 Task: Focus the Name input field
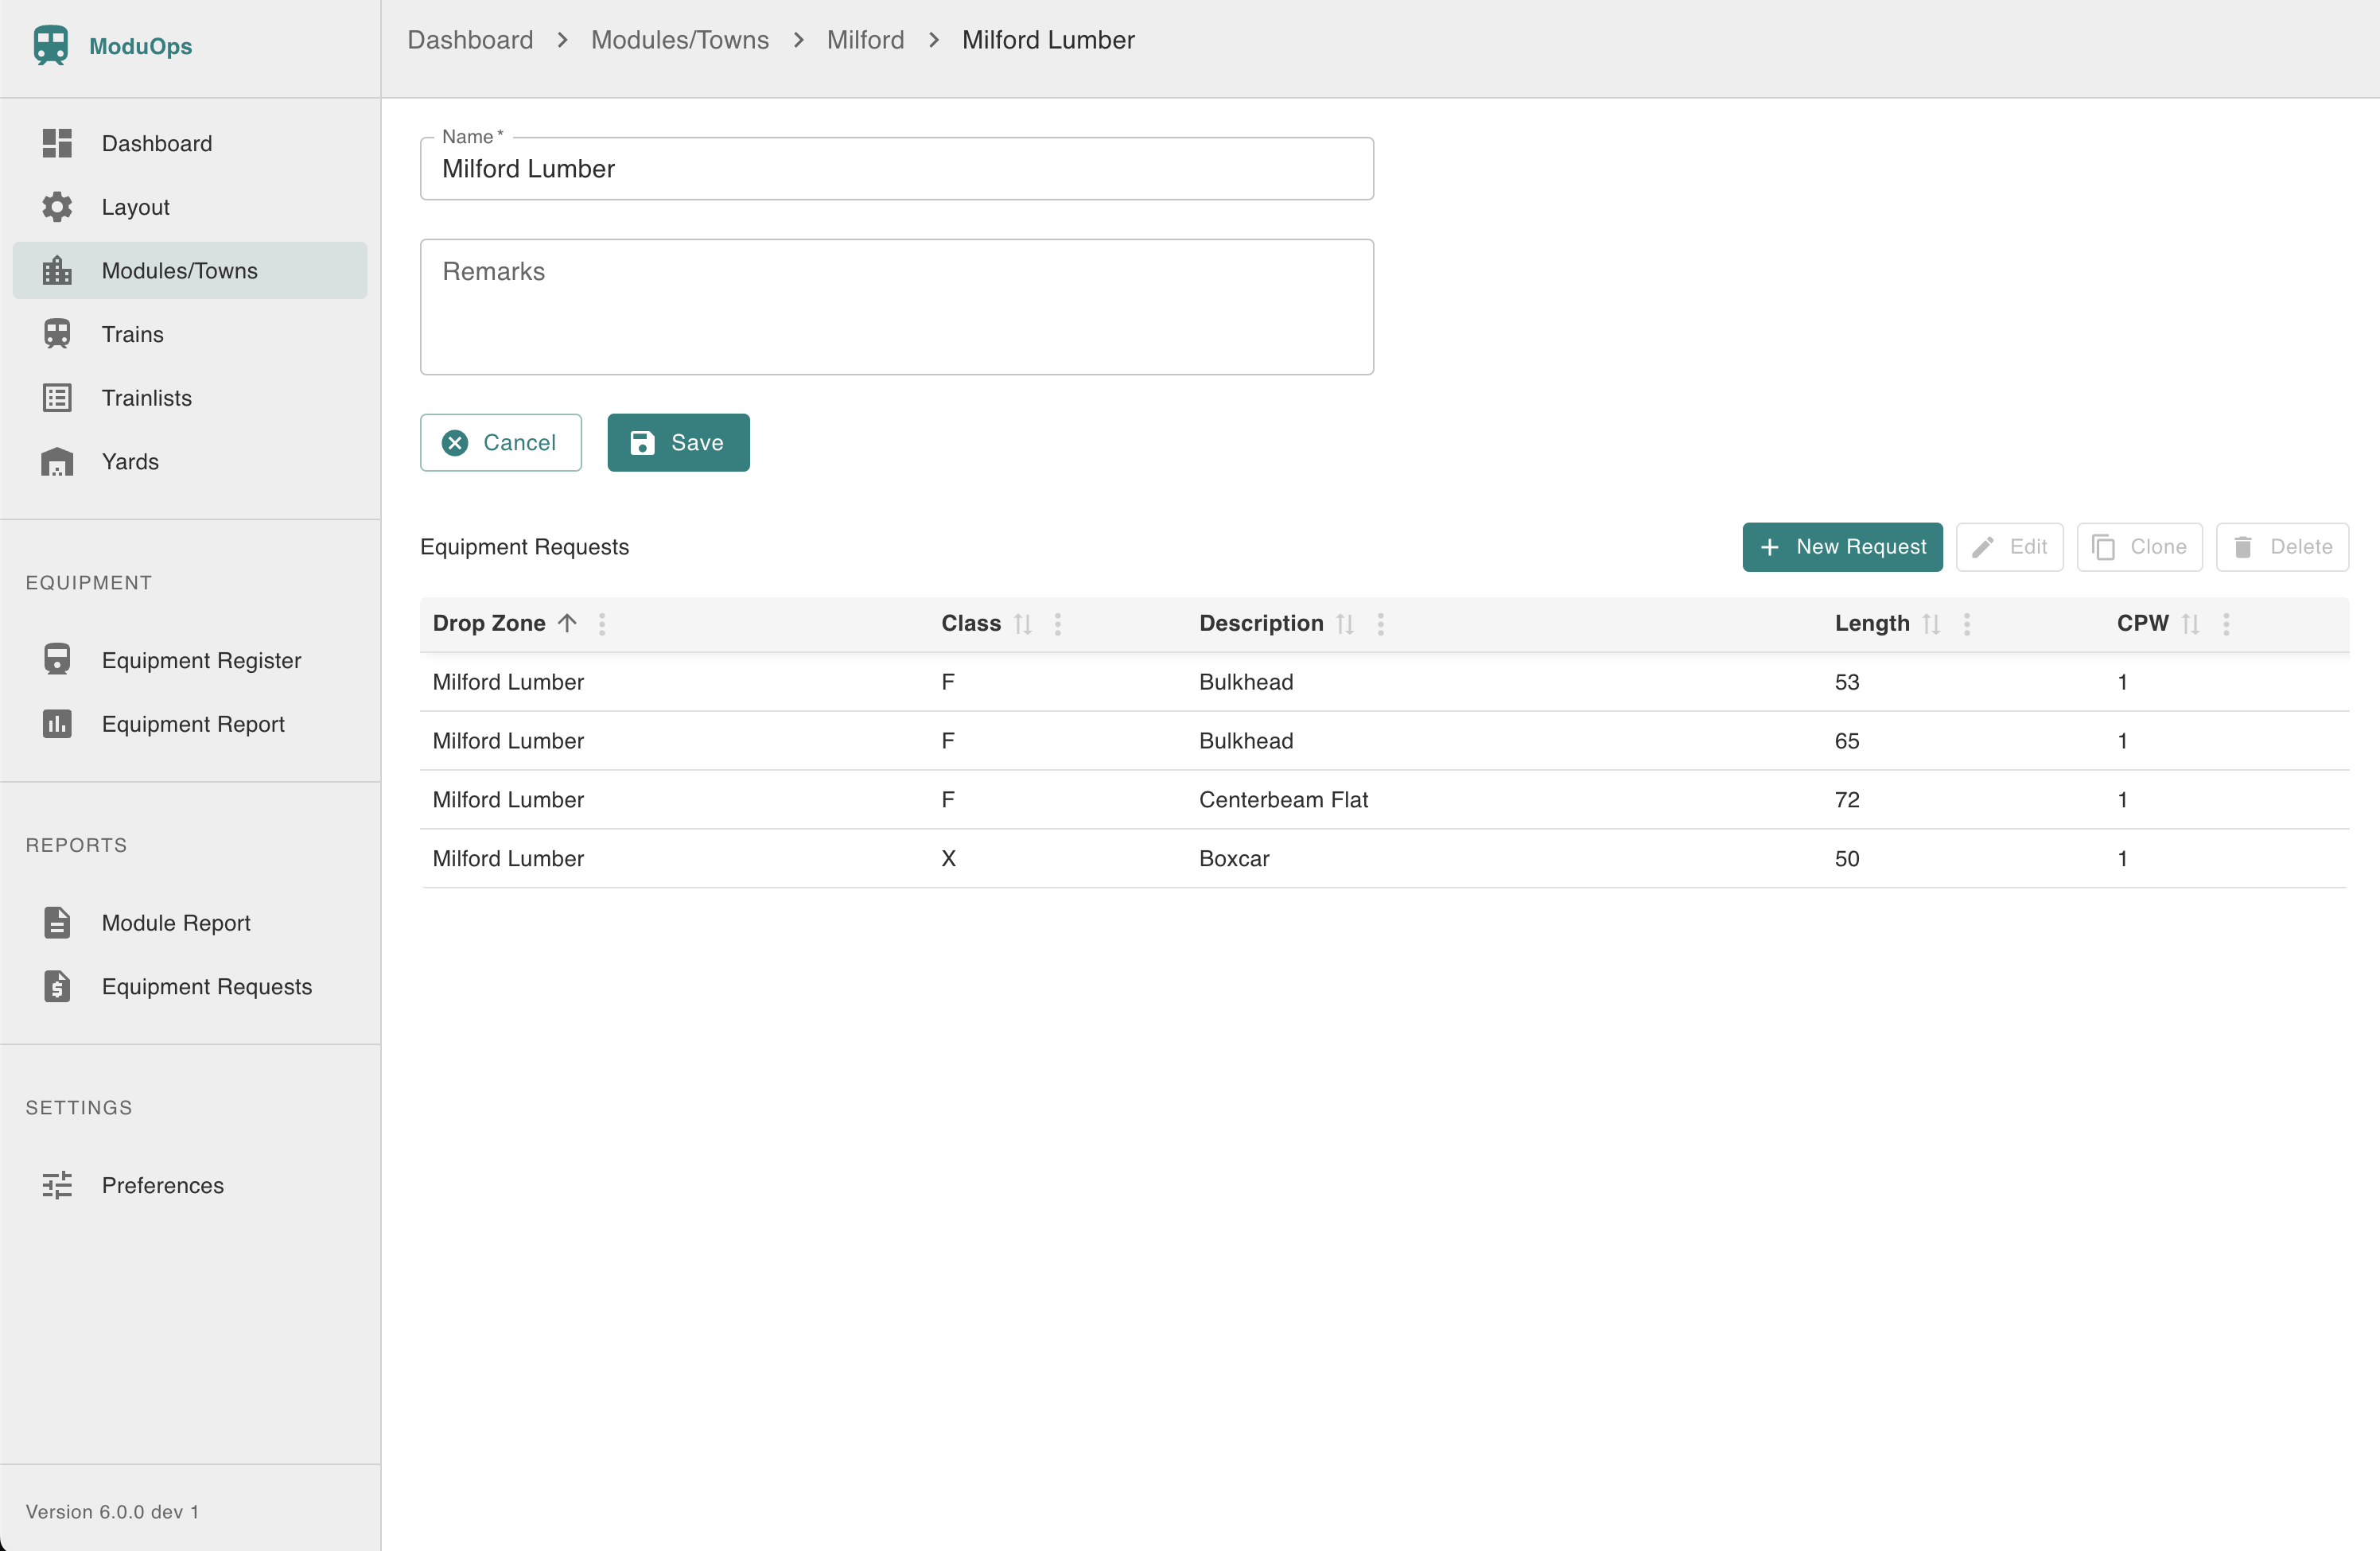897,169
